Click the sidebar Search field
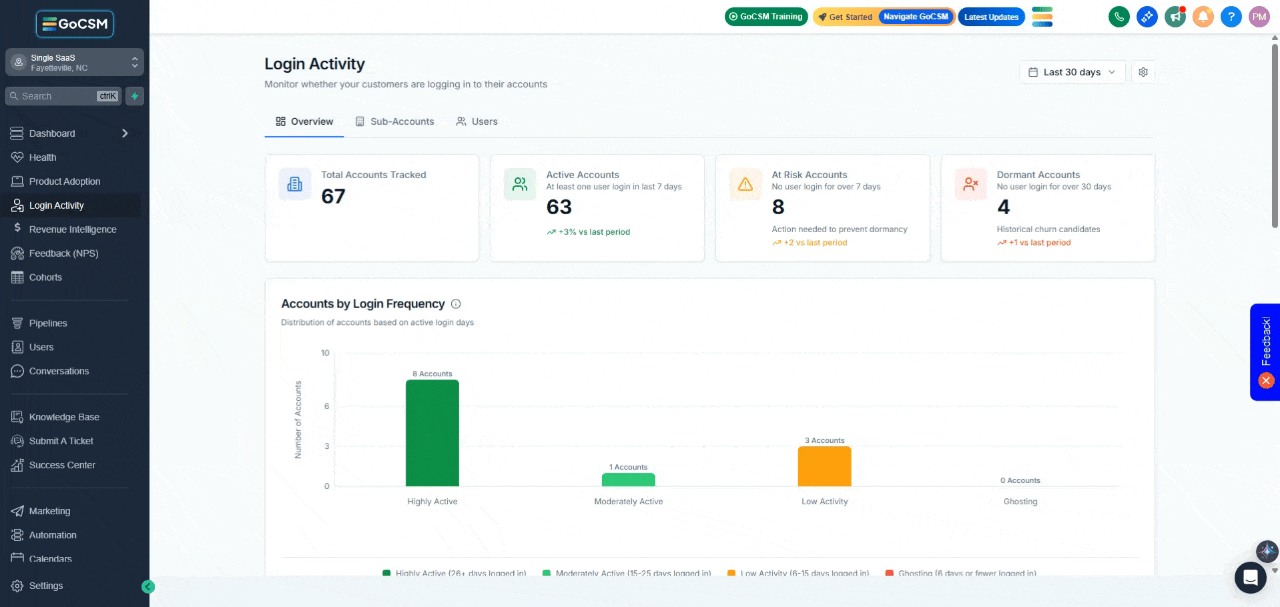 coord(63,96)
